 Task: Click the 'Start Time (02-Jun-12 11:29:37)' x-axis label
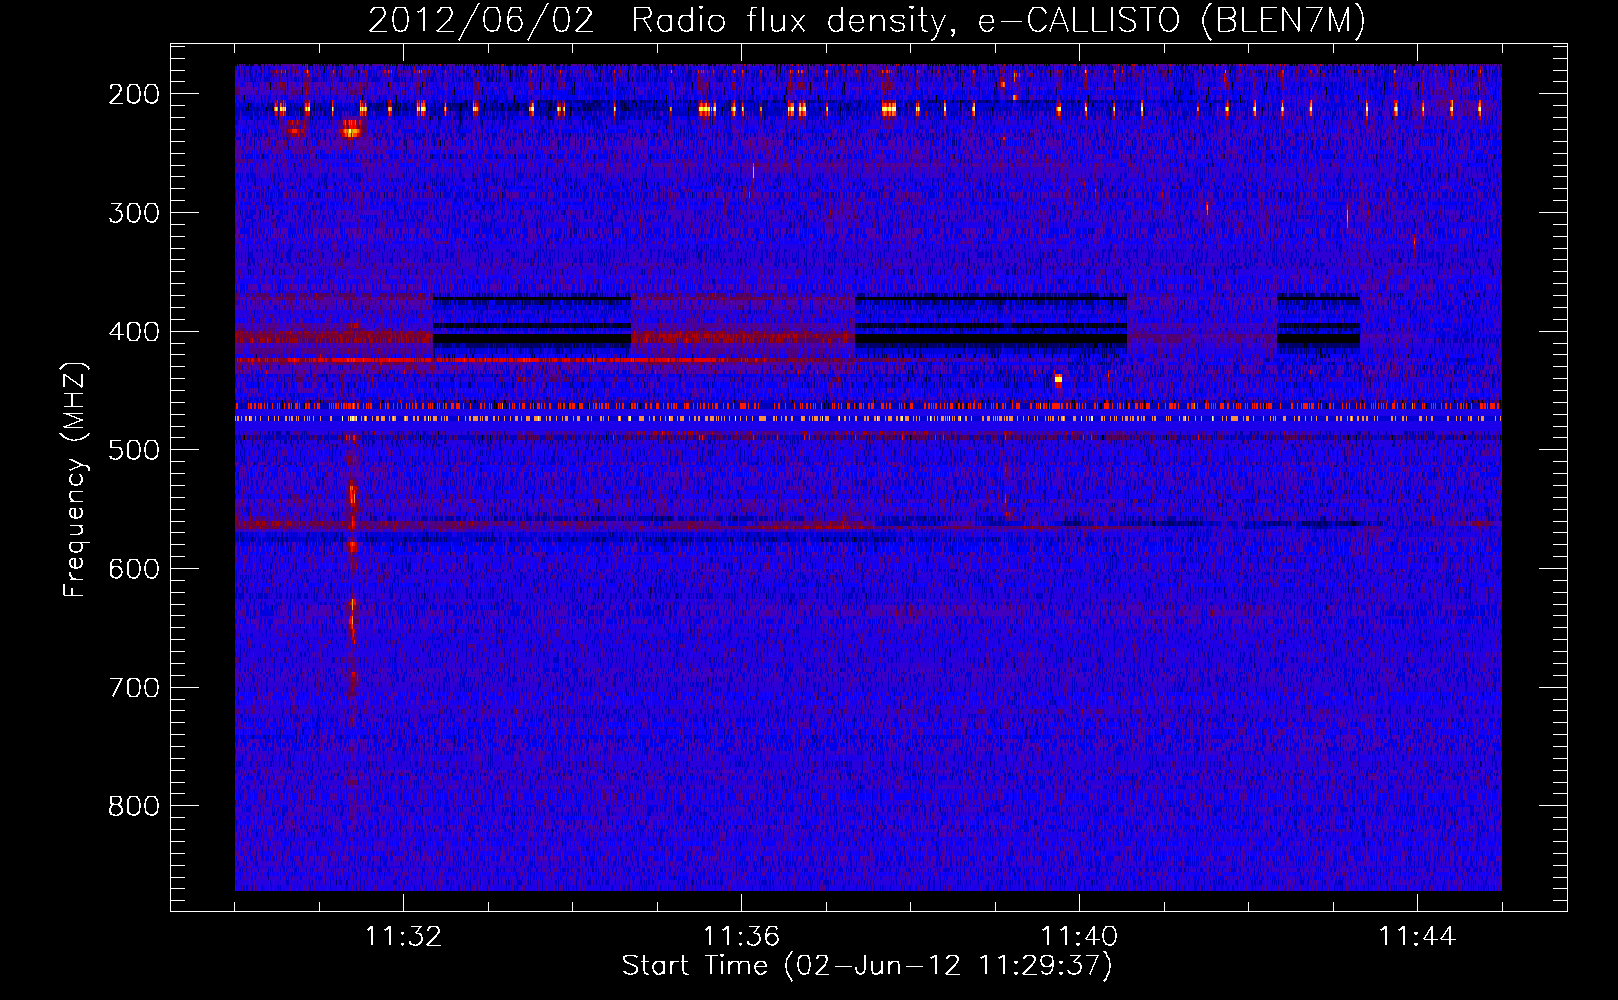pos(867,966)
